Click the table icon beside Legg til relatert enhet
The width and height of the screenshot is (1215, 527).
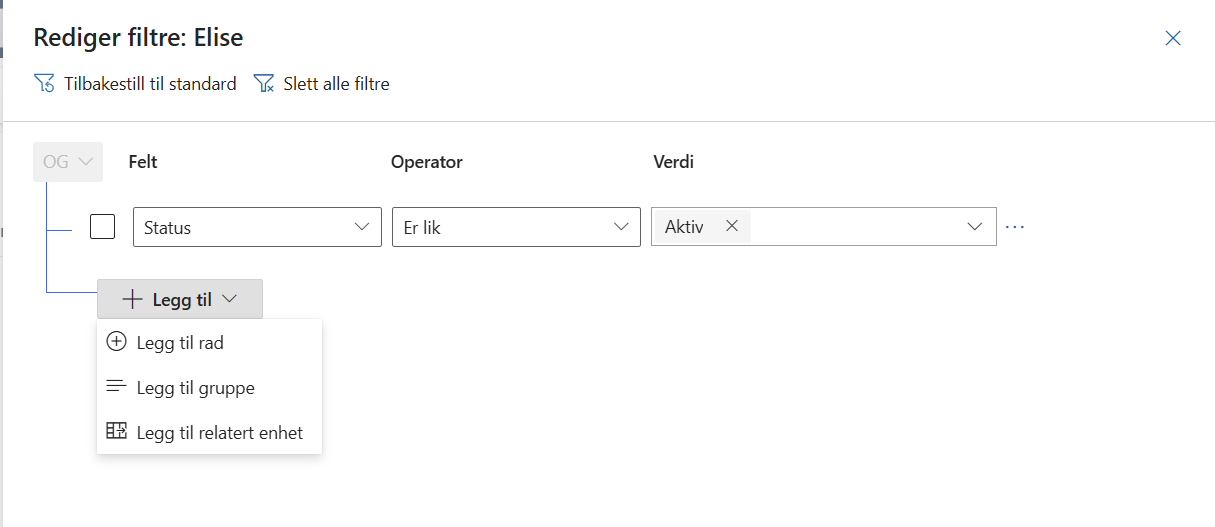(x=117, y=432)
